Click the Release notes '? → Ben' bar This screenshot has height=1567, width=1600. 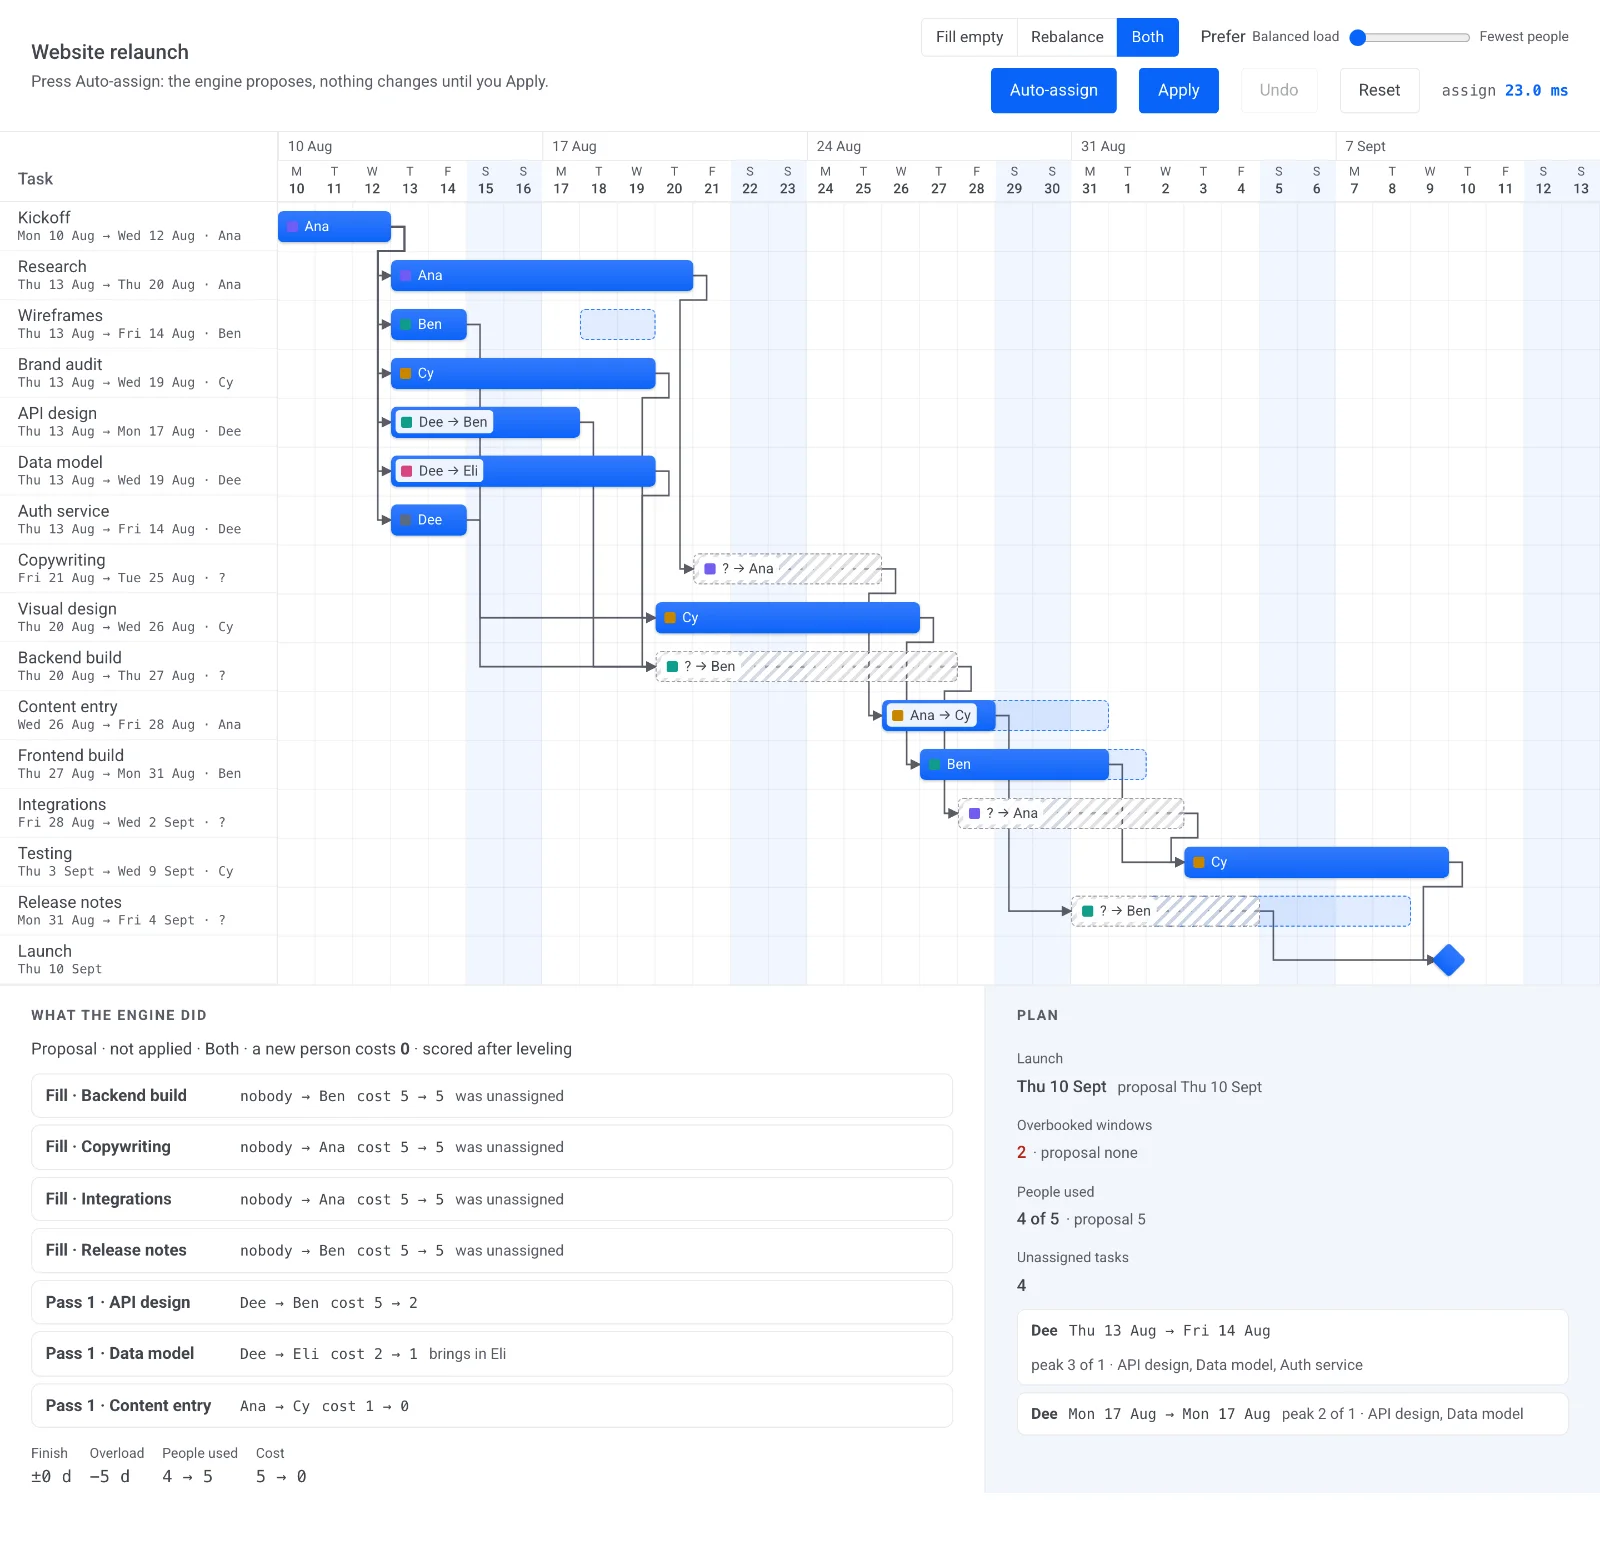(1165, 911)
